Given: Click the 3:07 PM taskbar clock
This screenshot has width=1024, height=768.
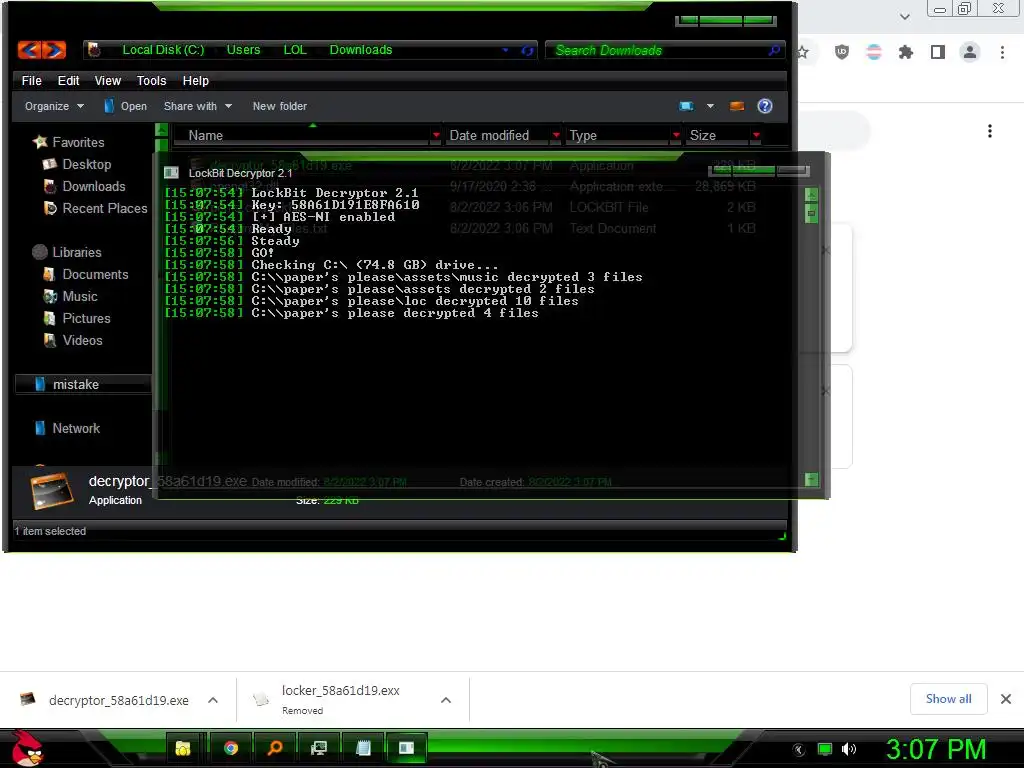Looking at the screenshot, I should pos(935,749).
